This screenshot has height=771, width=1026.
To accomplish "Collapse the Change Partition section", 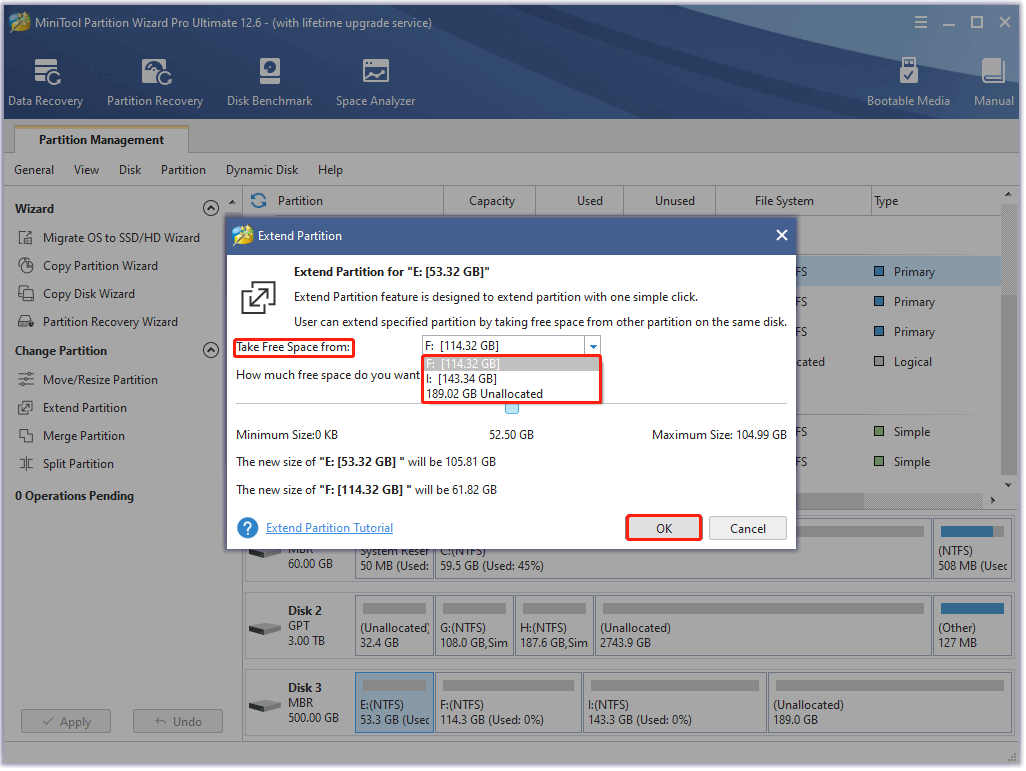I will pos(211,351).
